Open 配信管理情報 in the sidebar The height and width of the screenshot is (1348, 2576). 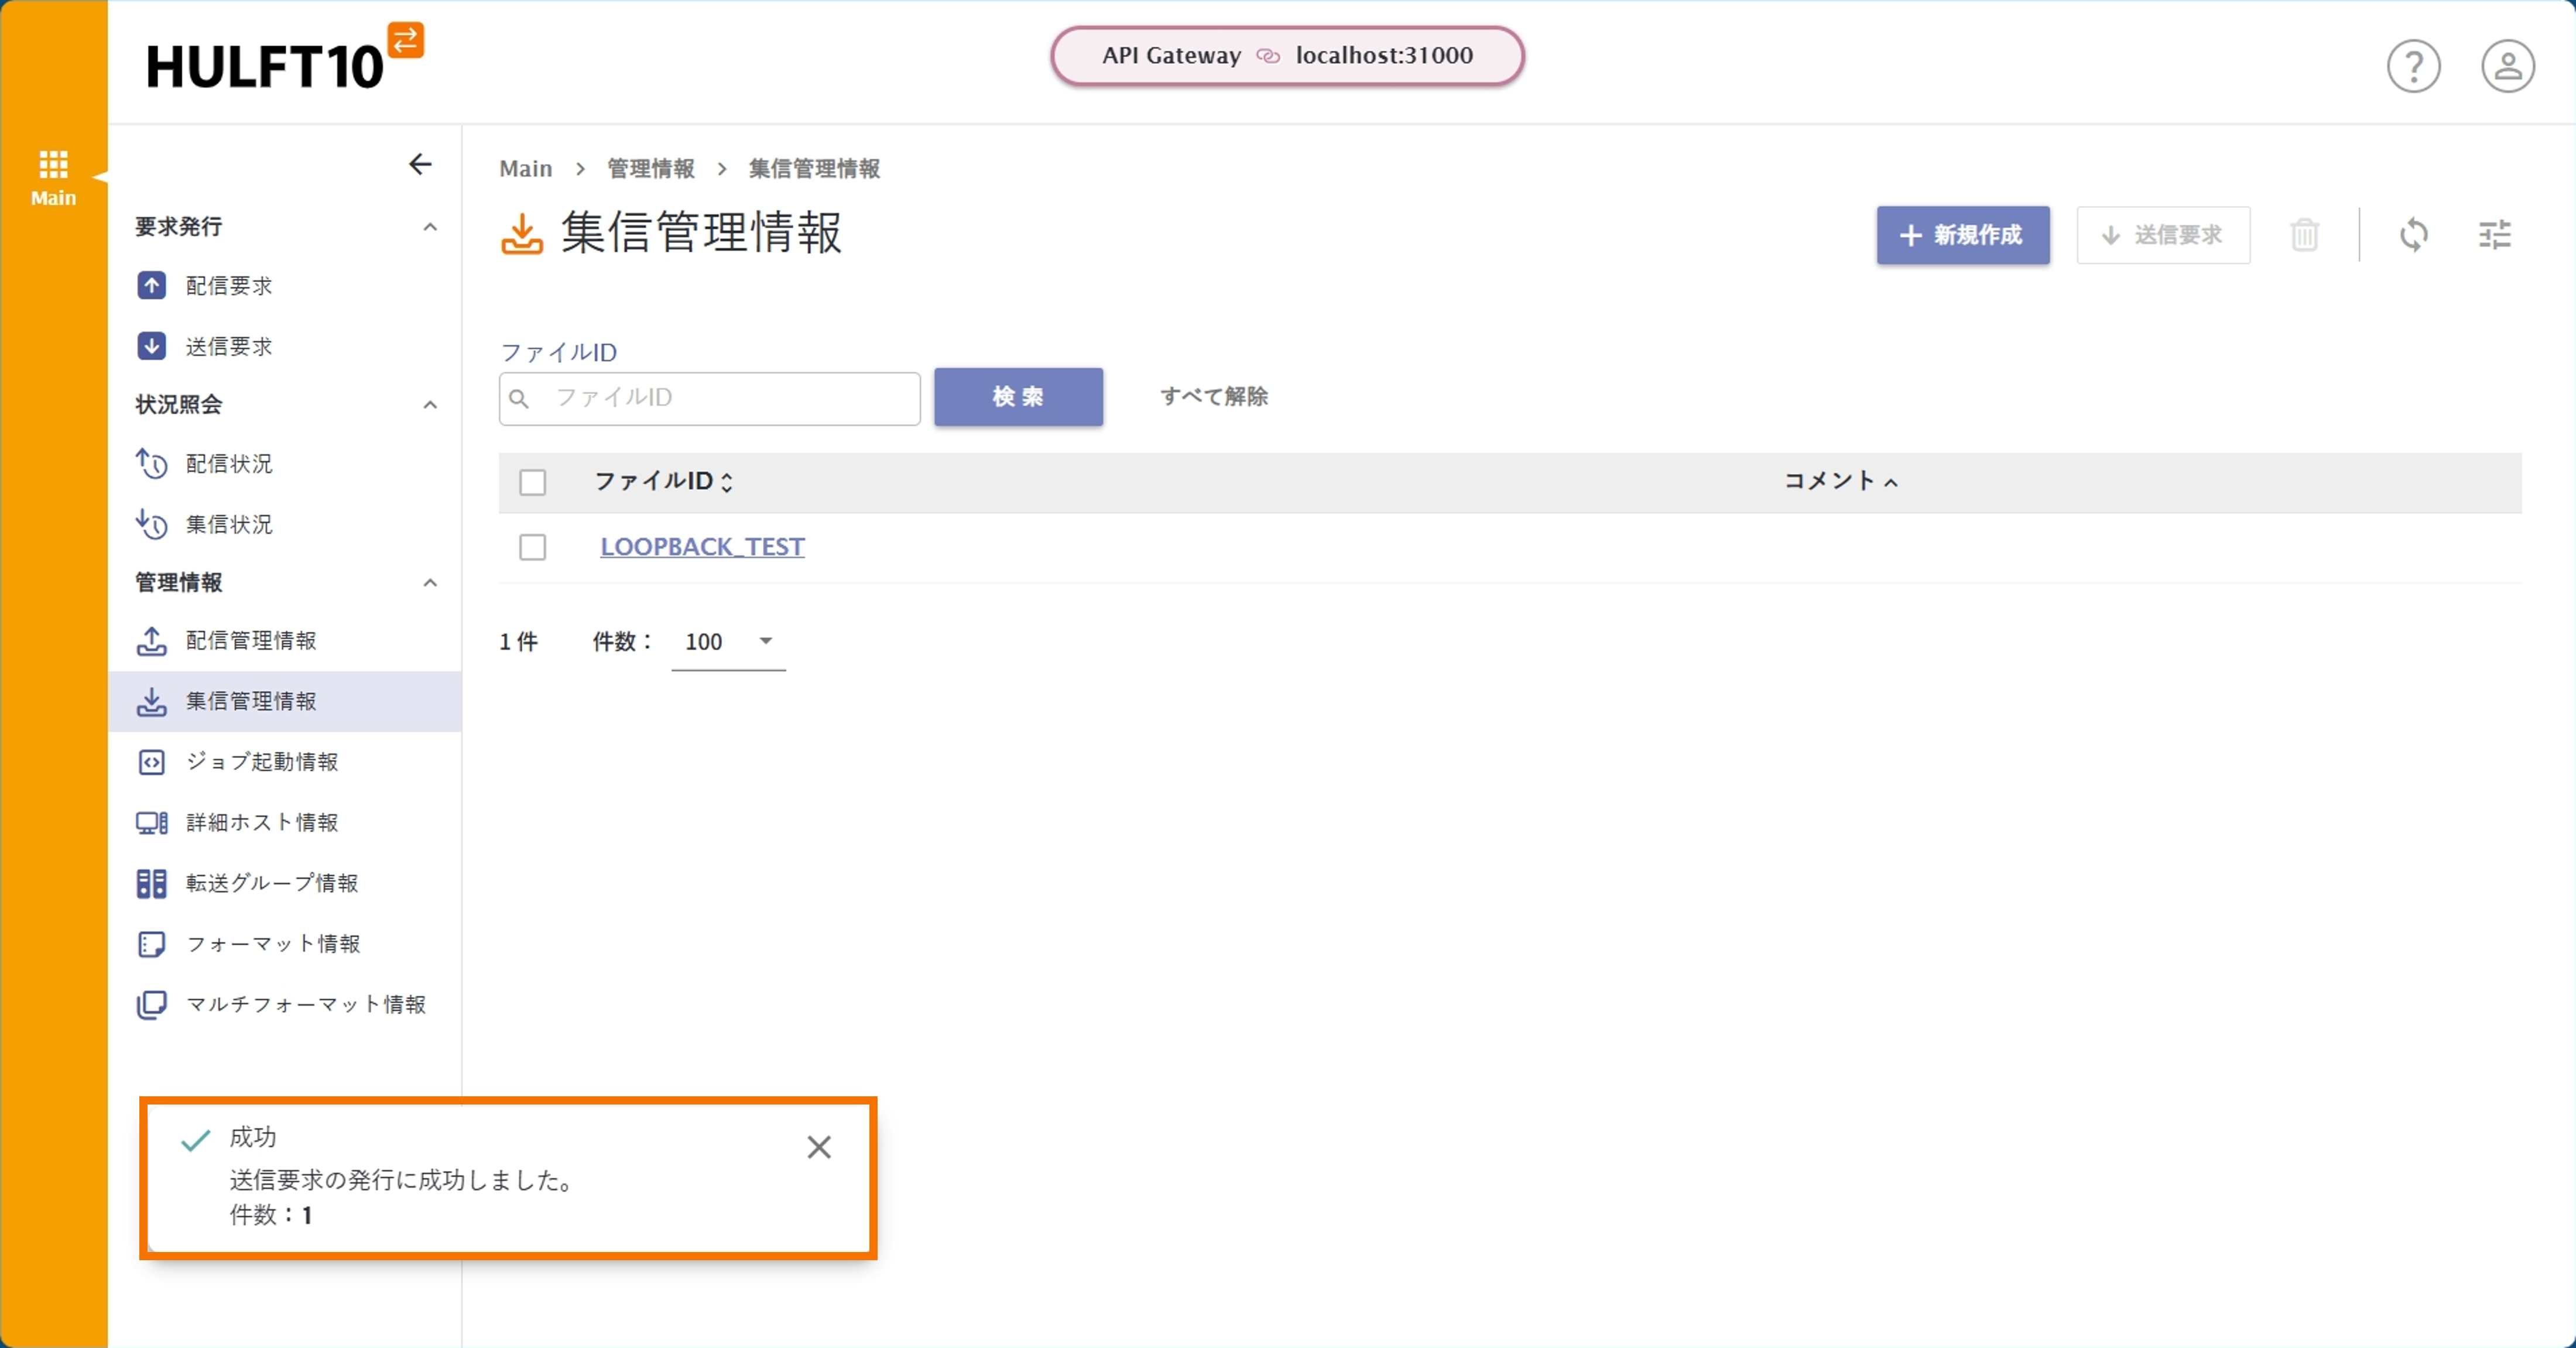(x=250, y=640)
